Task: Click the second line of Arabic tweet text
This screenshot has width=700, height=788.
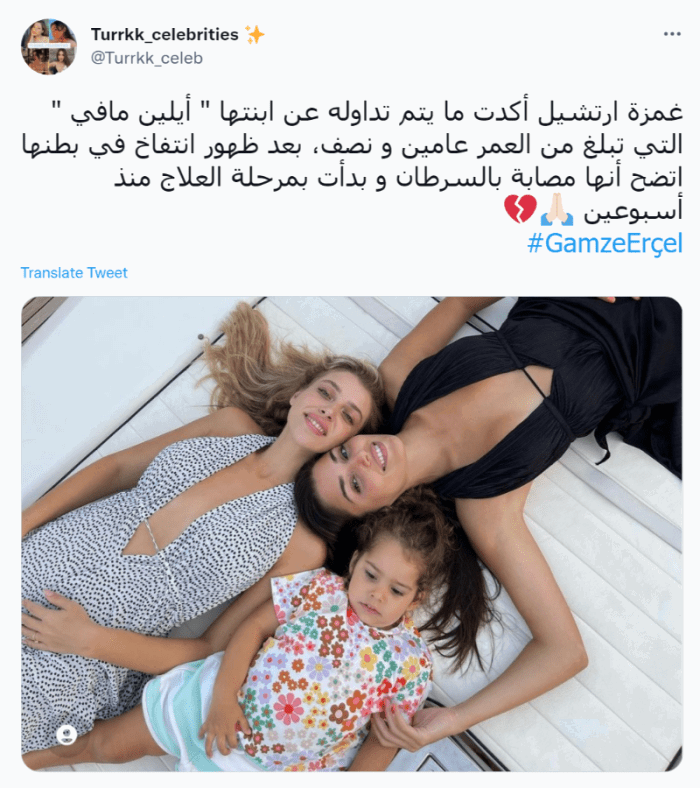Action: (x=352, y=145)
